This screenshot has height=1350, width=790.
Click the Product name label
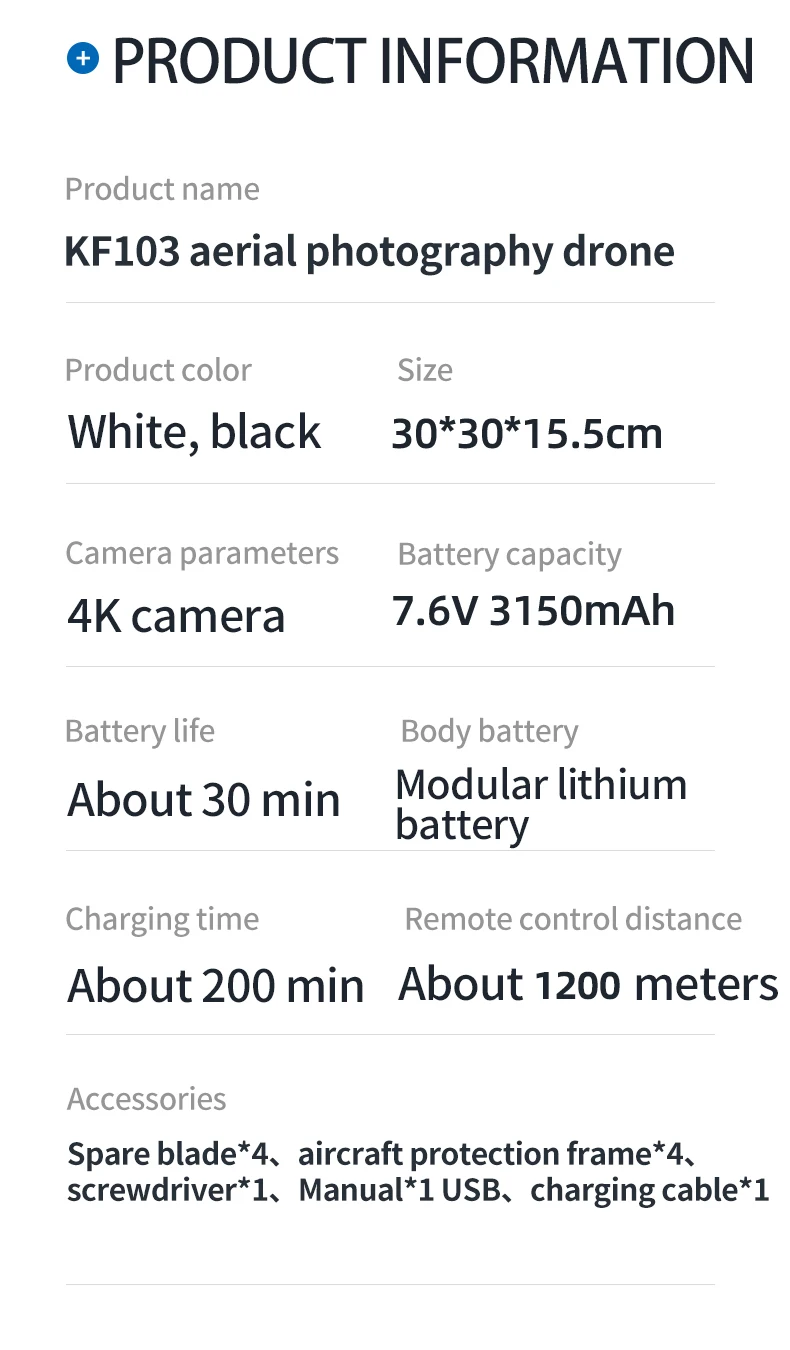tap(162, 189)
